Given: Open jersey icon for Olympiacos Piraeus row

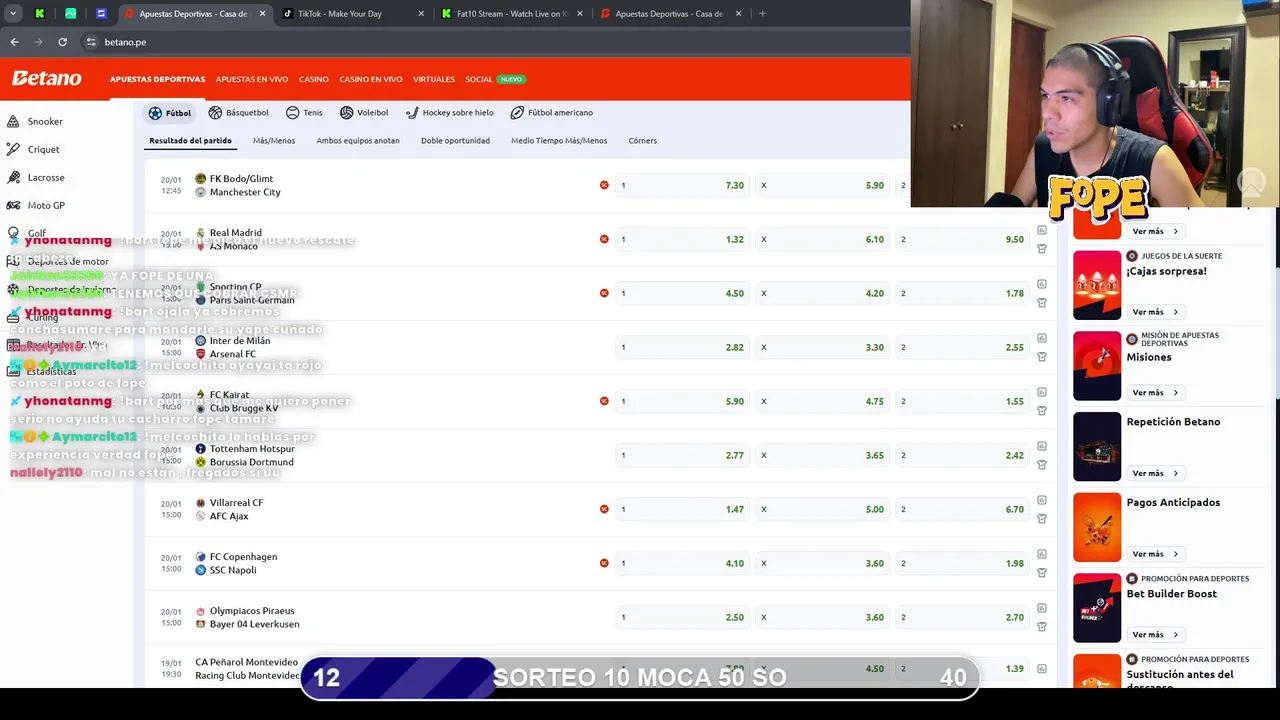Looking at the screenshot, I should [1042, 627].
